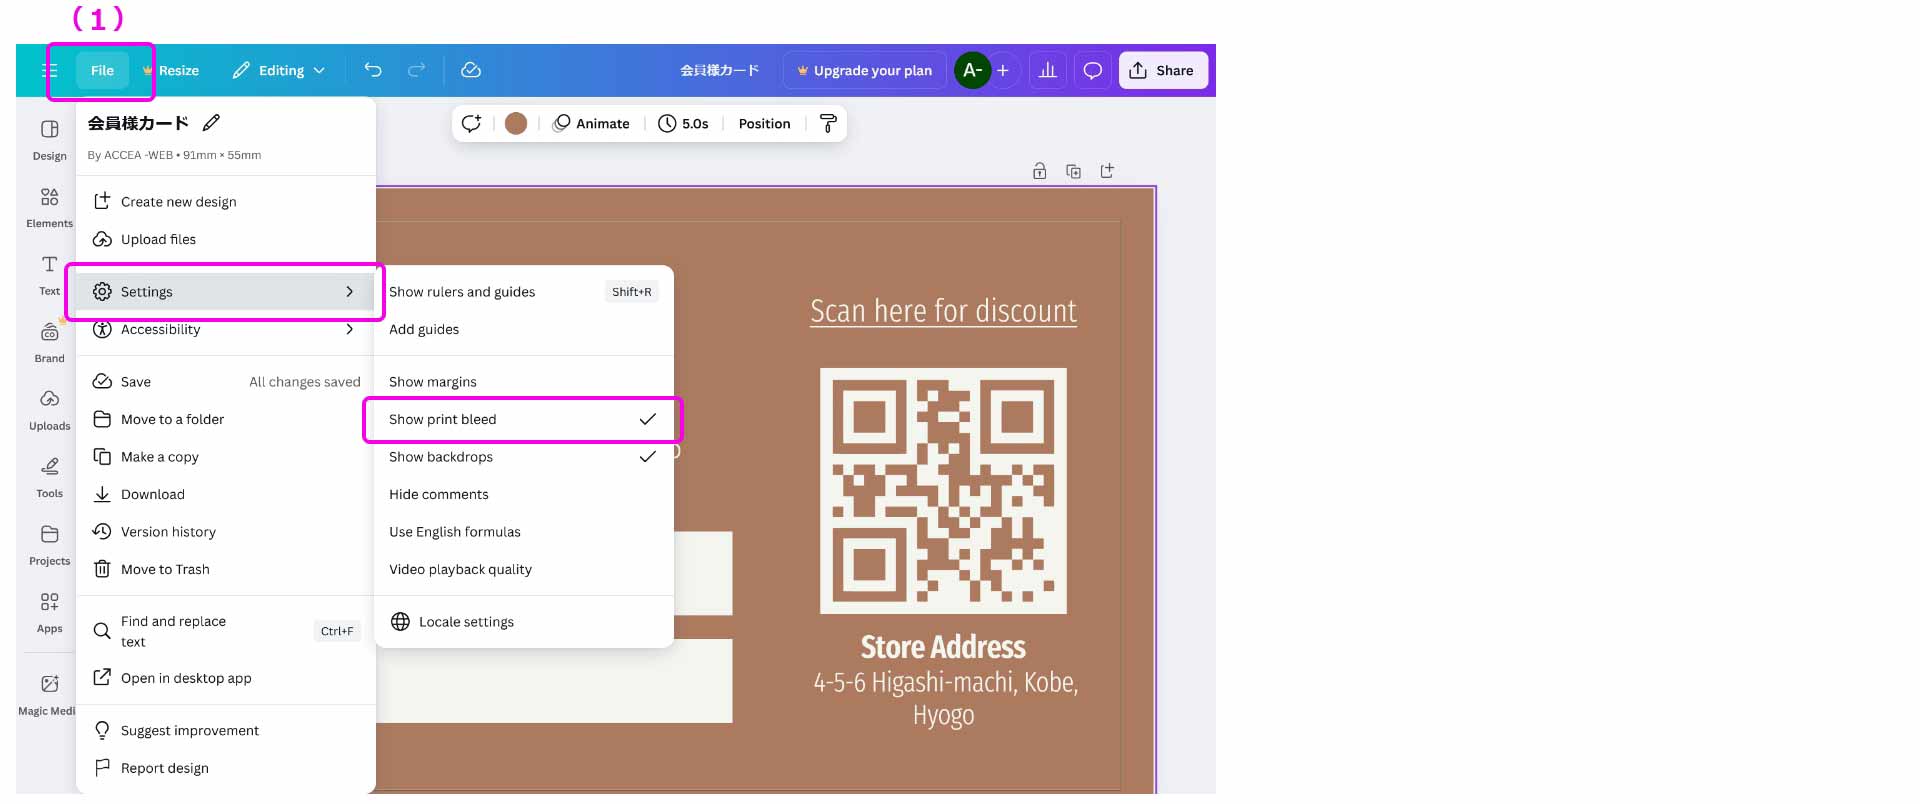The width and height of the screenshot is (1920, 804).
Task: Select Download from the File menu
Action: pyautogui.click(x=153, y=494)
